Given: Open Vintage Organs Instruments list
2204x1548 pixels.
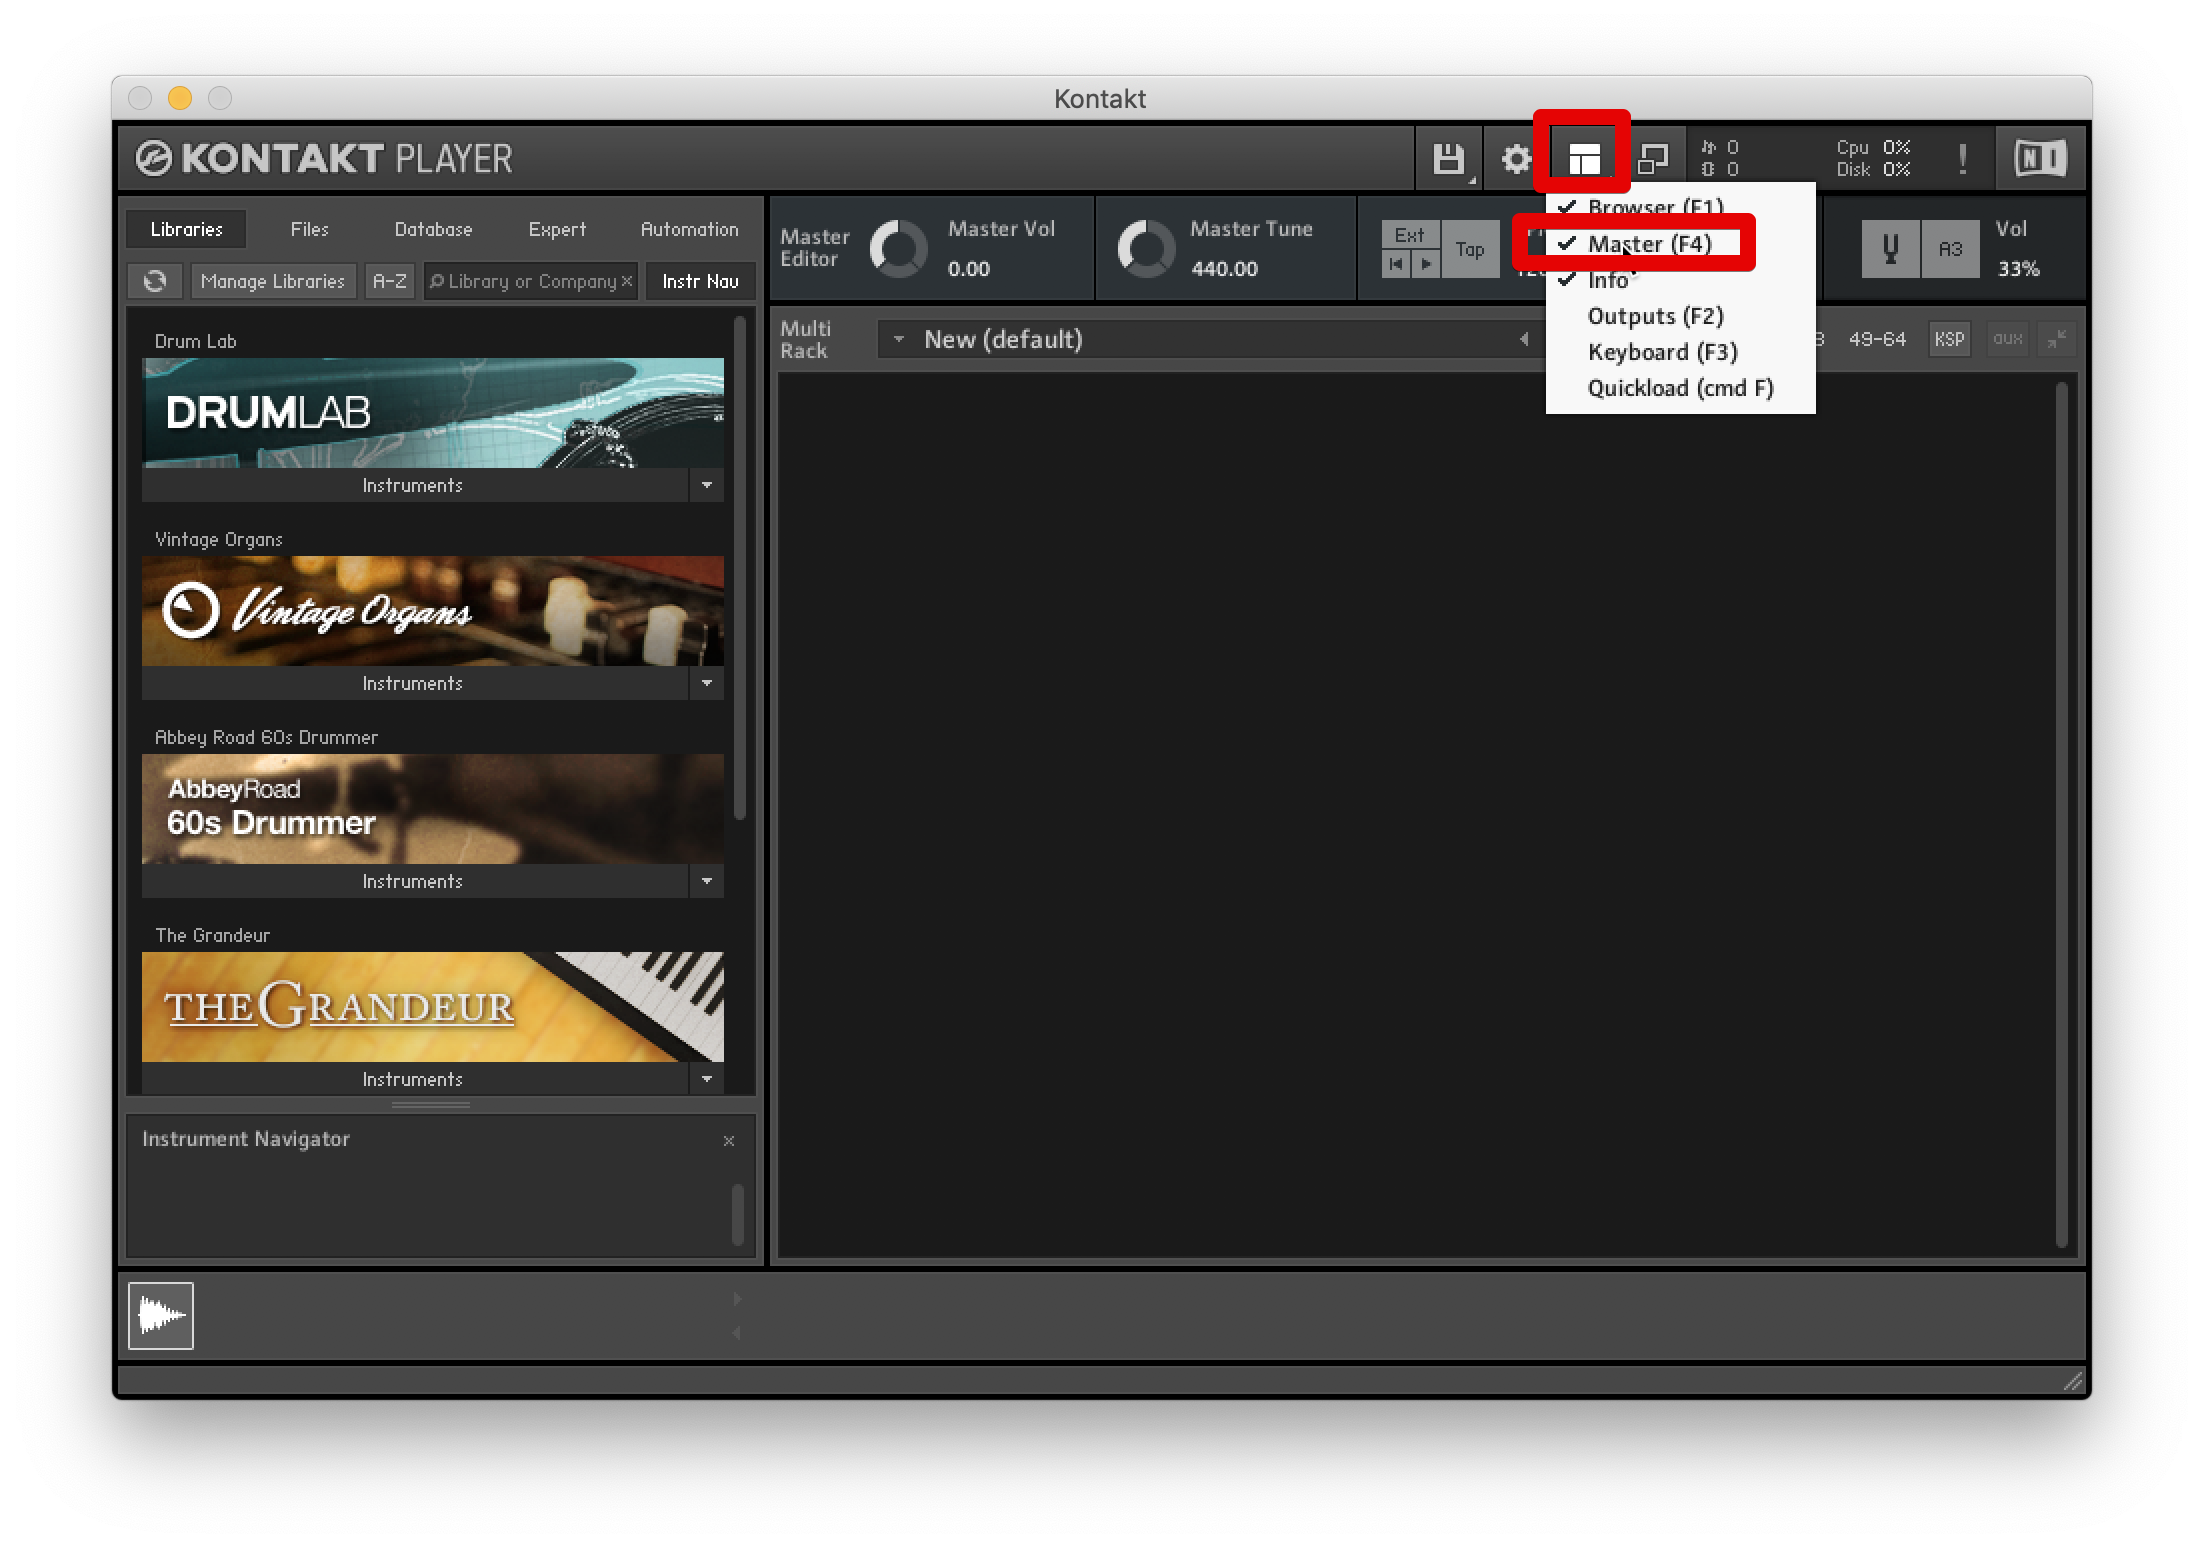Looking at the screenshot, I should coord(414,684).
